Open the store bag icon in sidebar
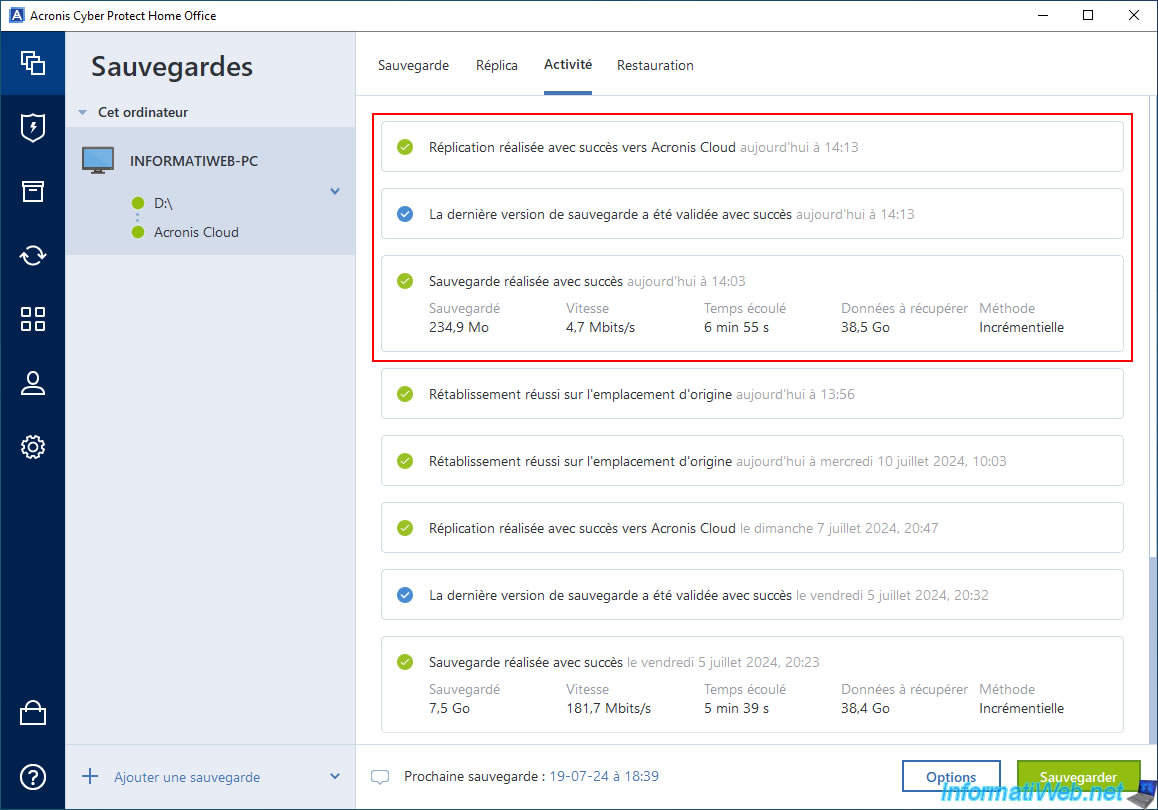1158x810 pixels. [x=32, y=713]
